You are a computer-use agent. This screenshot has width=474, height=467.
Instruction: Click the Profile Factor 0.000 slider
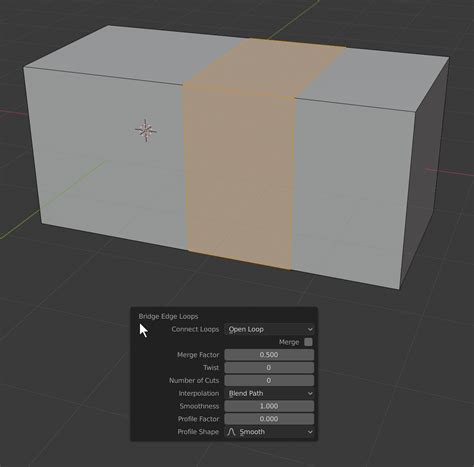[269, 419]
